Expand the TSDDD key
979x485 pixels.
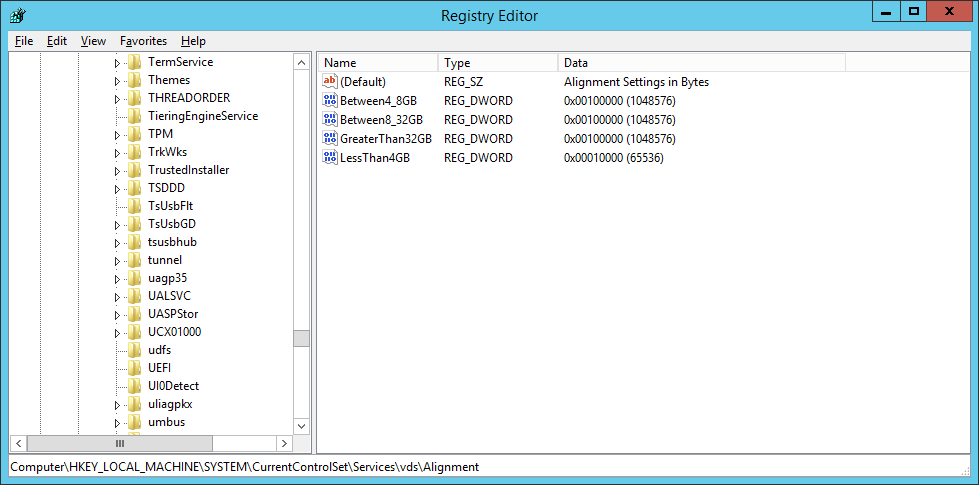117,189
